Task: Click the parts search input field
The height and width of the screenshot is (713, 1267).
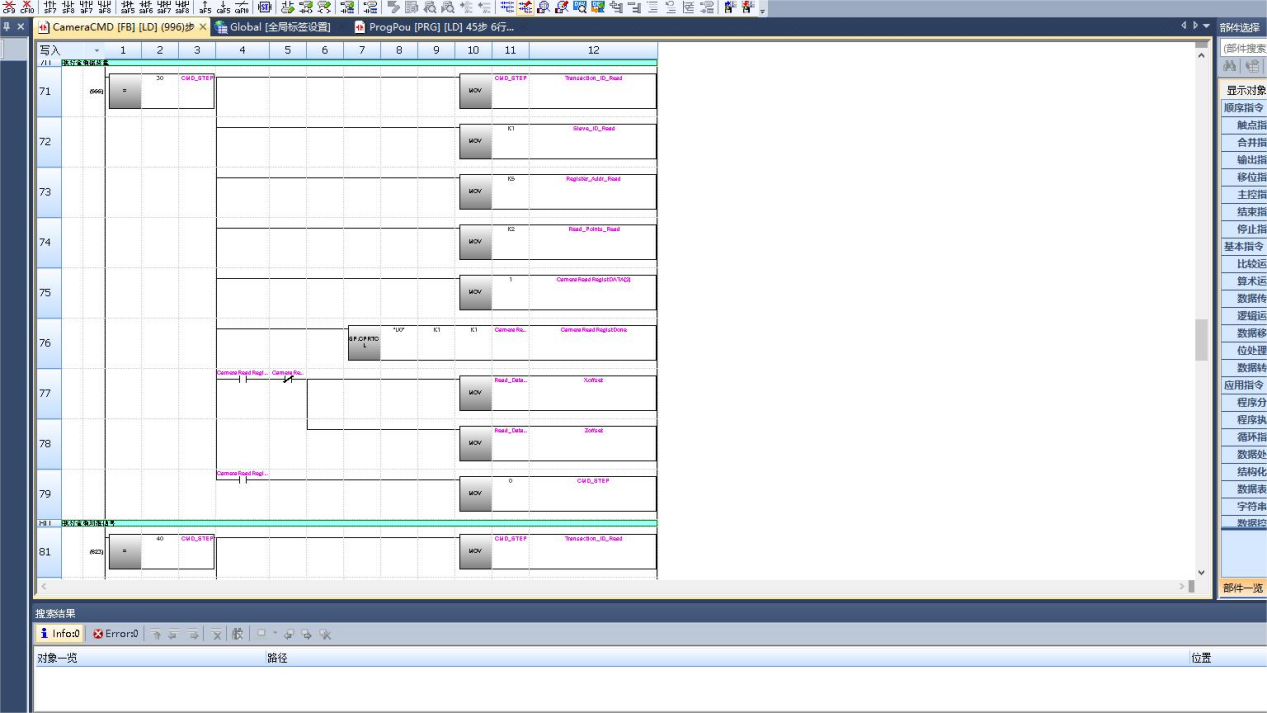Action: click(x=1243, y=47)
